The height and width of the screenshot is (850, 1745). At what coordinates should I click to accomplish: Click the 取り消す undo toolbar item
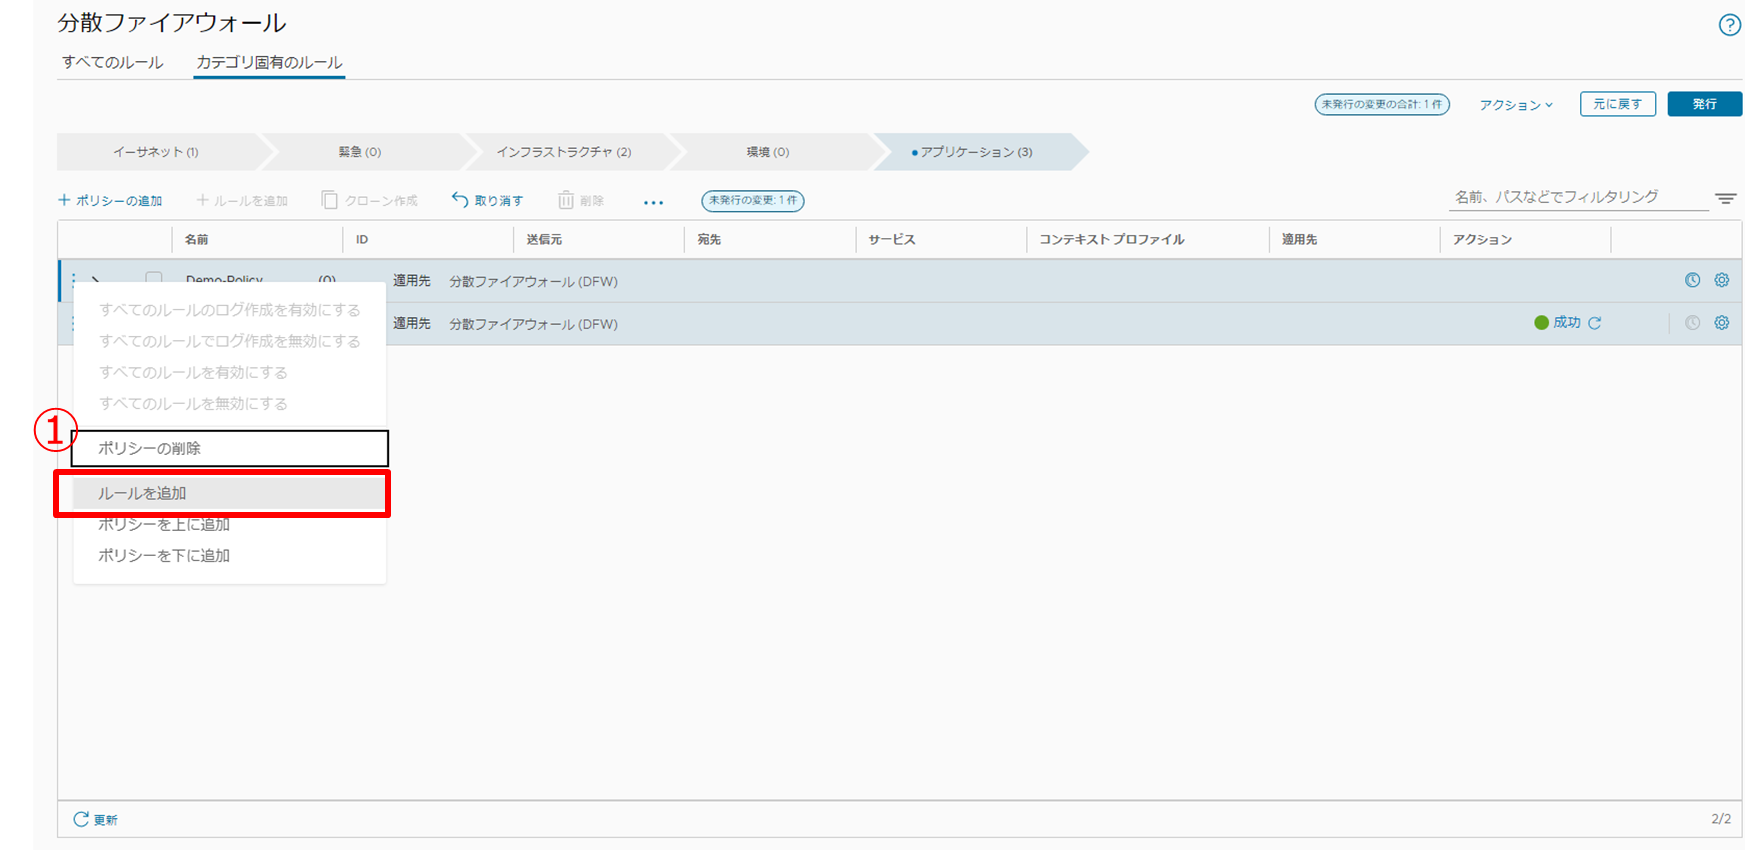[x=487, y=201]
